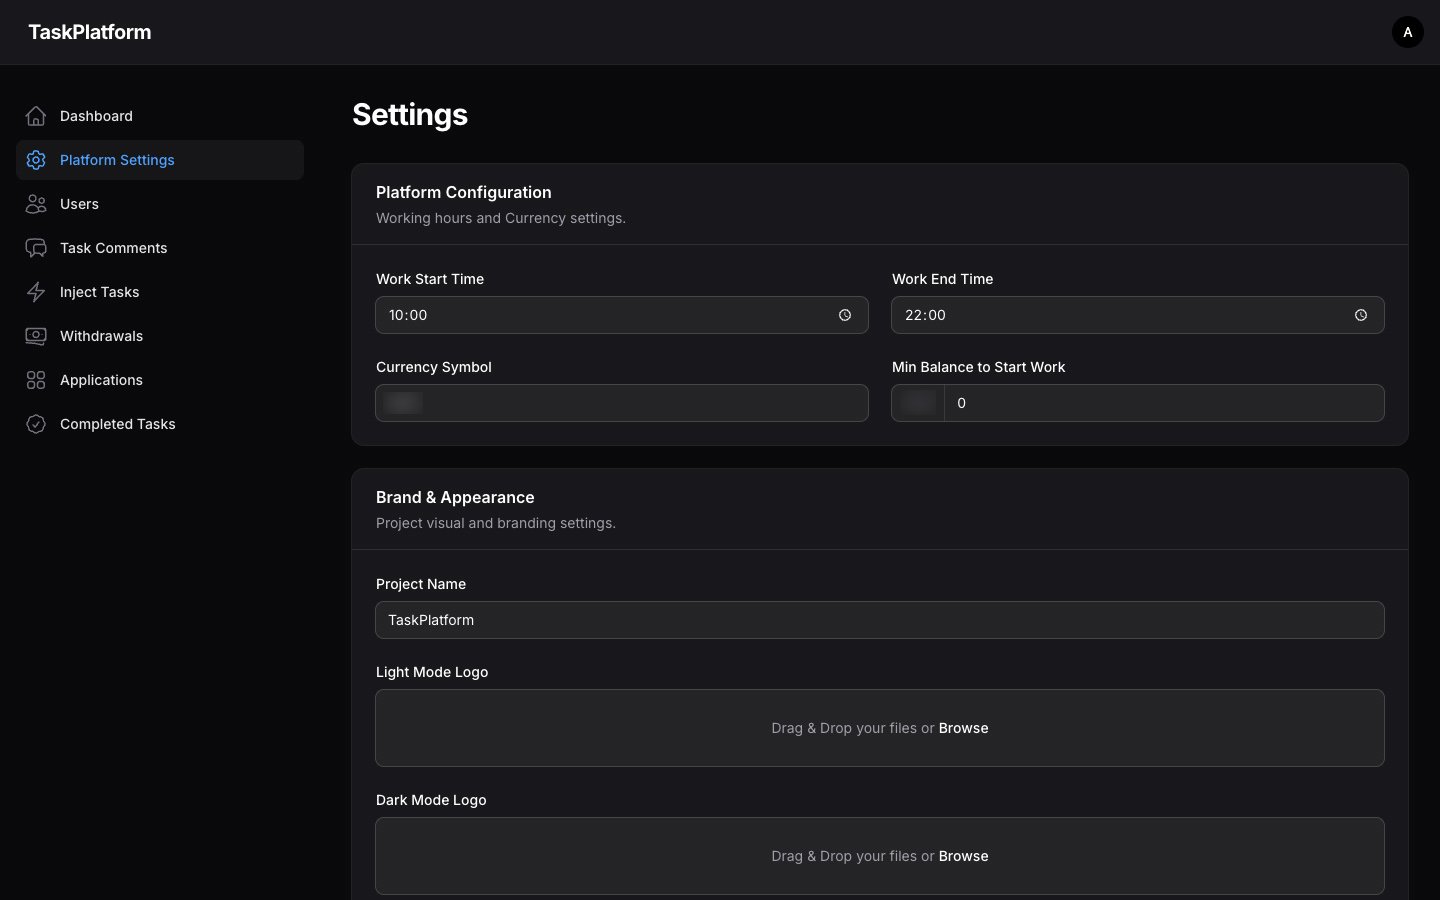This screenshot has height=900, width=1440.
Task: Click Browse in Dark Mode Logo uploader
Action: coord(963,856)
